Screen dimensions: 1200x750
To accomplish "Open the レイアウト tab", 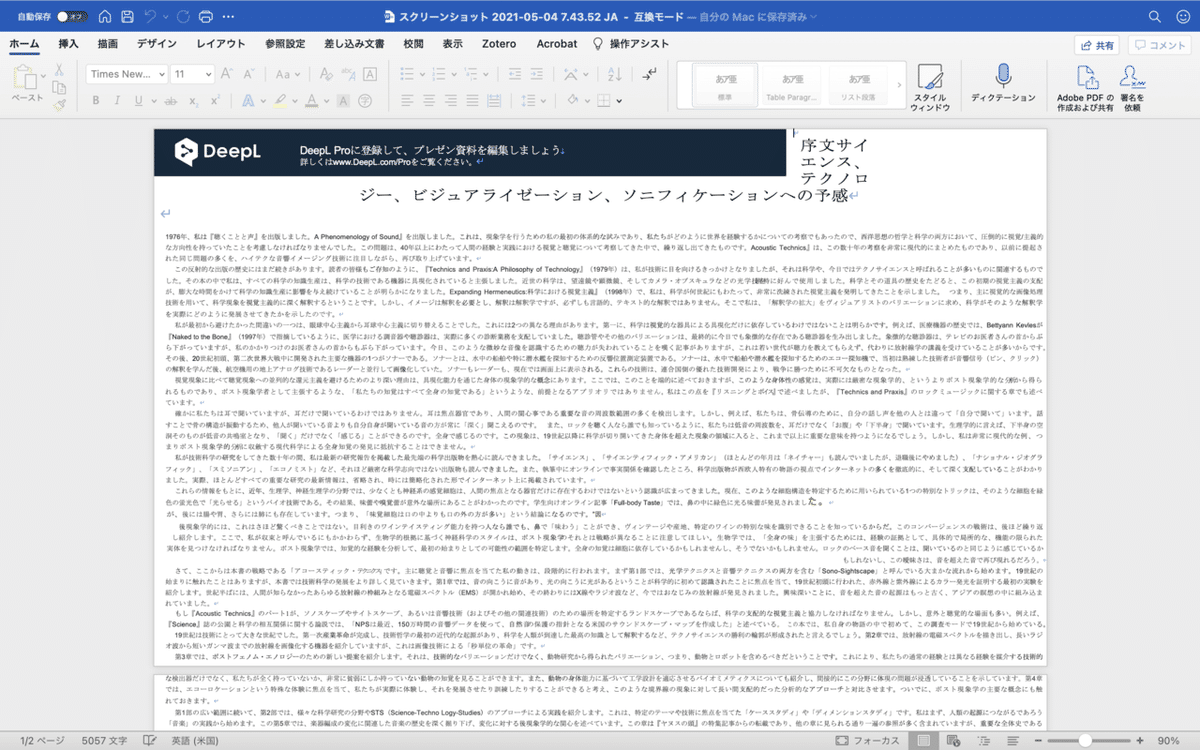I will coord(221,44).
